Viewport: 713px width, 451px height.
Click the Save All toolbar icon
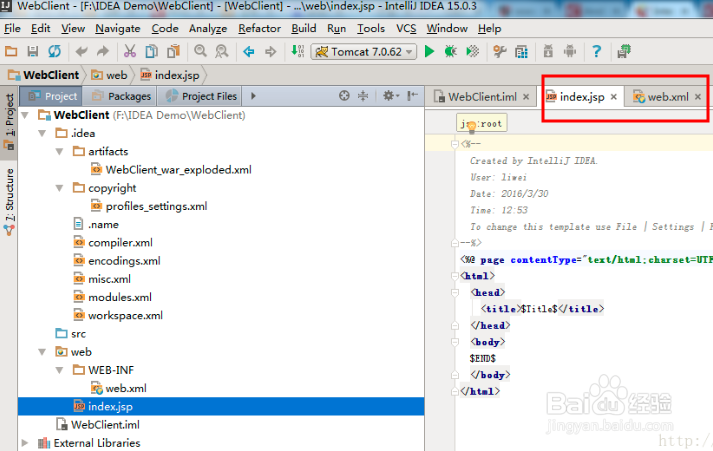pos(33,51)
